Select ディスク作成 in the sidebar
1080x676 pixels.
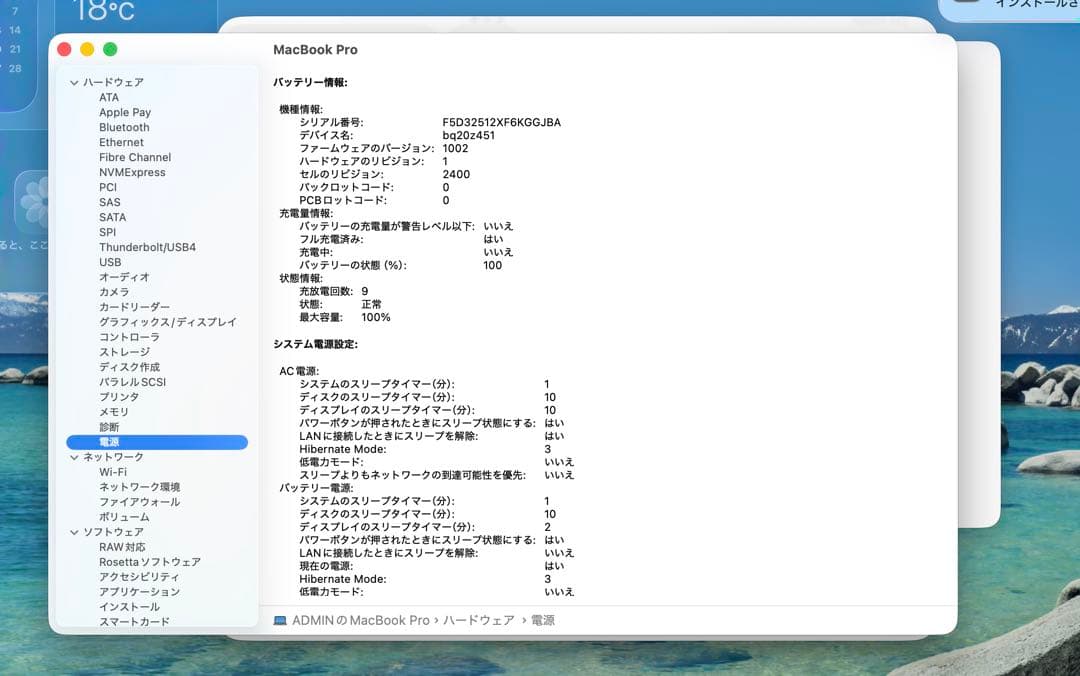(129, 367)
